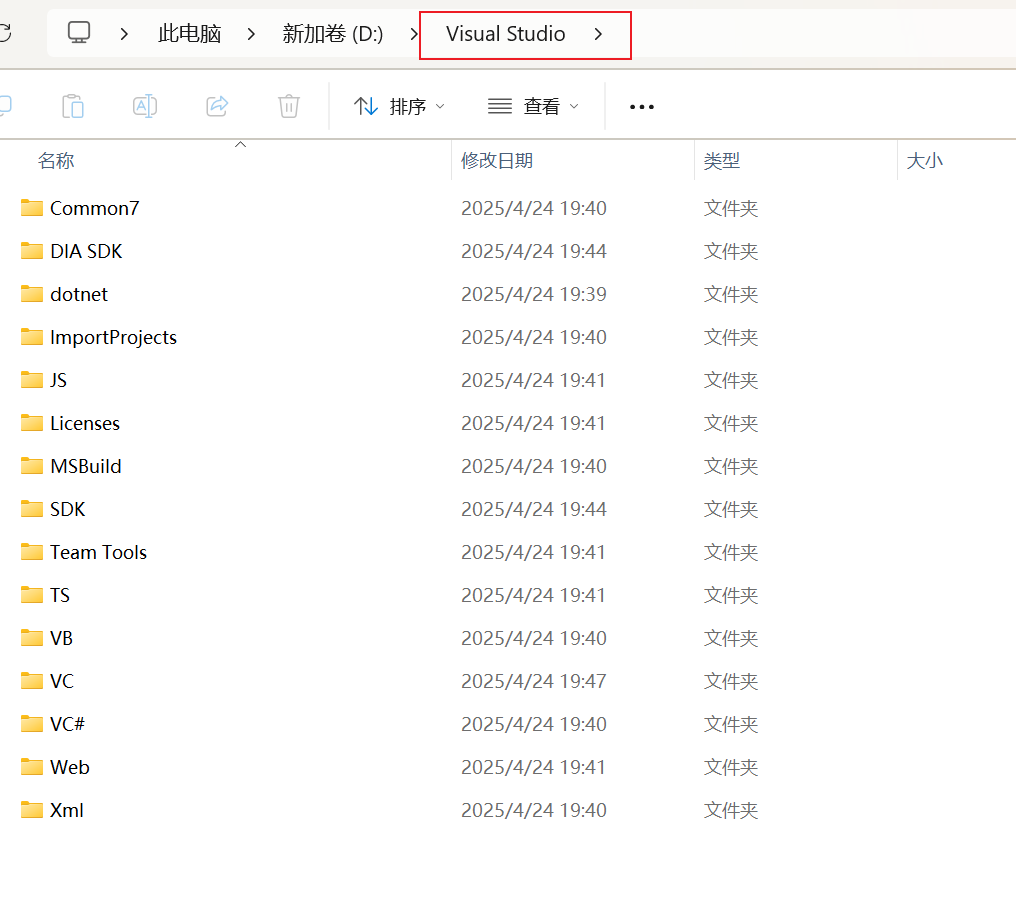Click the ImportProjects folder icon
Screen dimensions: 1016x903
[x=32, y=337]
